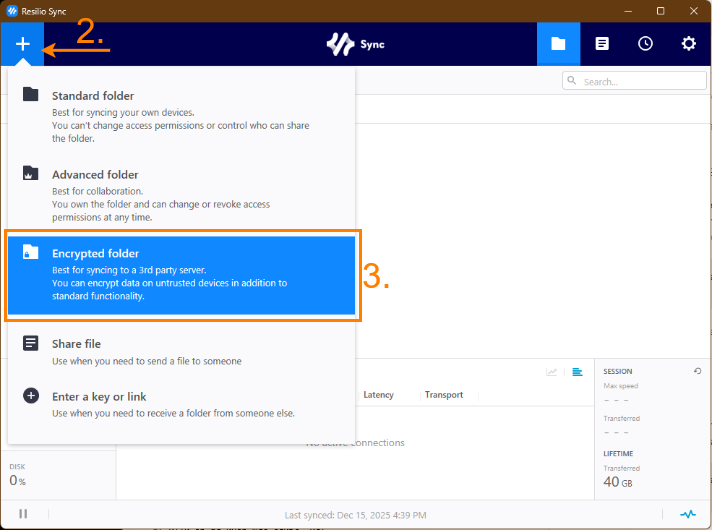Sort by the Latency column header
The image size is (713, 530).
click(x=378, y=395)
